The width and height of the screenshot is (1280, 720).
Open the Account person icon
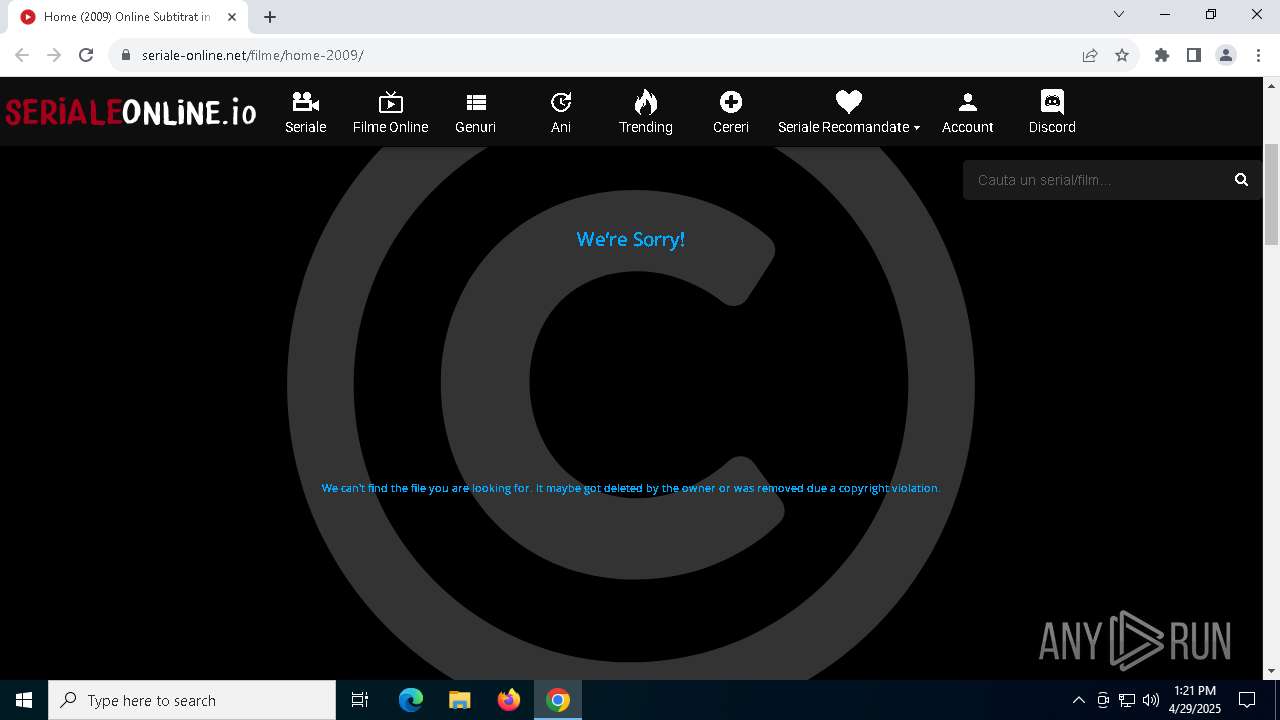(x=967, y=102)
